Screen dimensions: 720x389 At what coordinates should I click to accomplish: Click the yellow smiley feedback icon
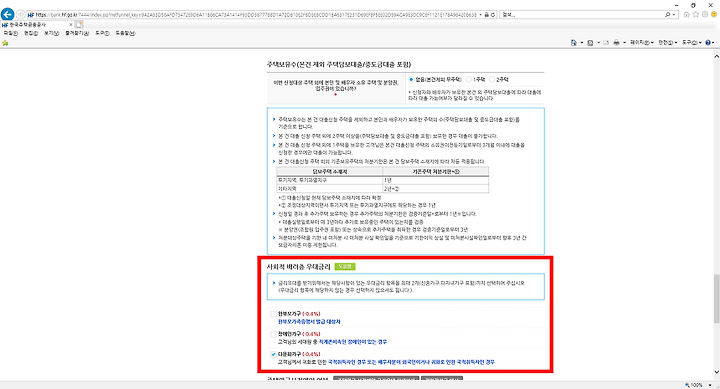click(x=714, y=15)
